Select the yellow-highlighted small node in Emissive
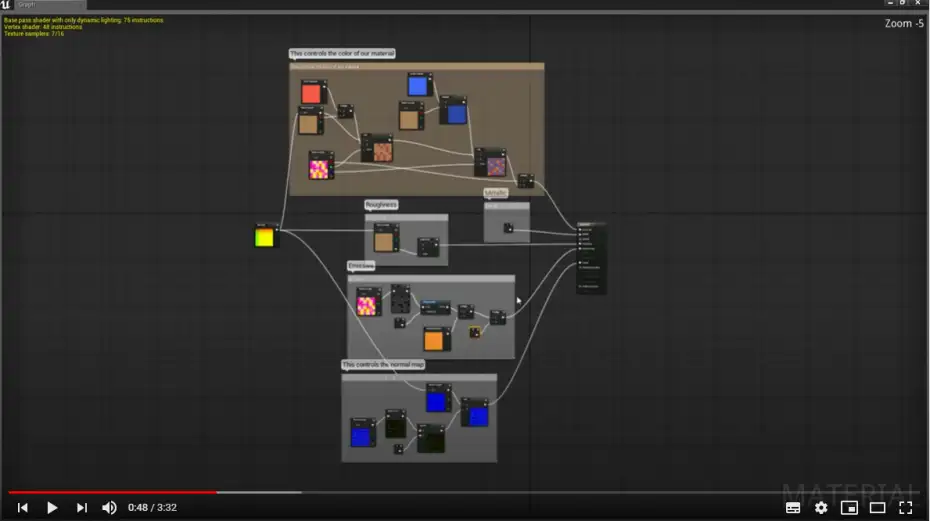Image resolution: width=930 pixels, height=521 pixels. 474,332
